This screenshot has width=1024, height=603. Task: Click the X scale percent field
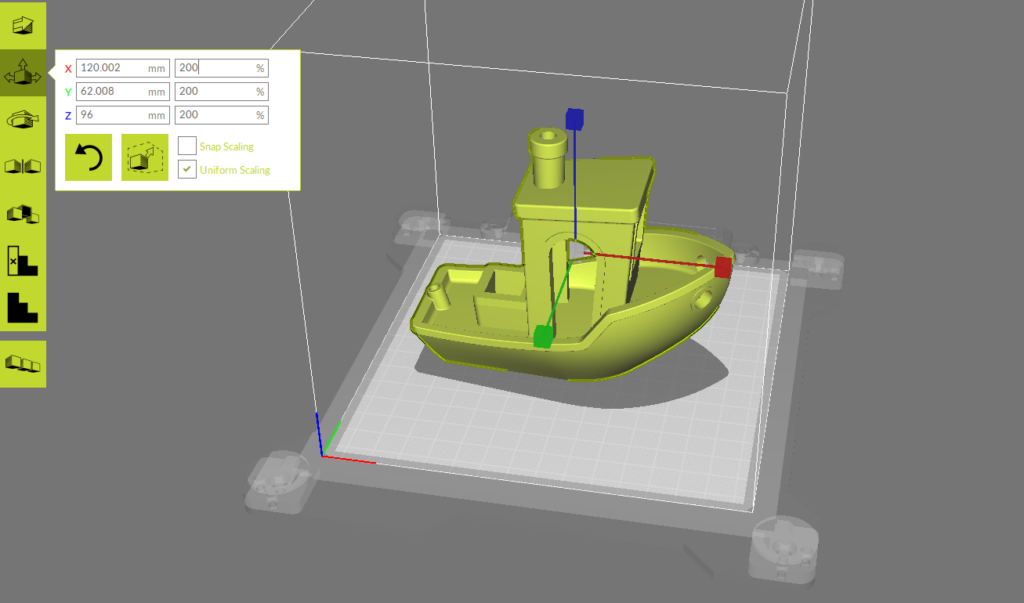coord(221,68)
